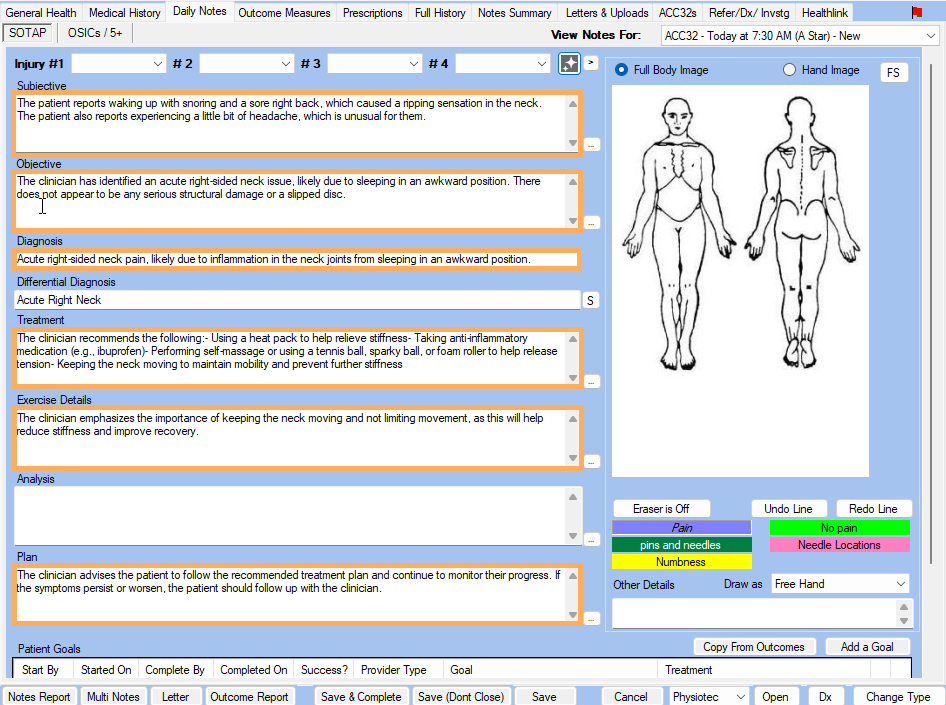Open the Subjective field ellipsis expand button

pyautogui.click(x=592, y=145)
